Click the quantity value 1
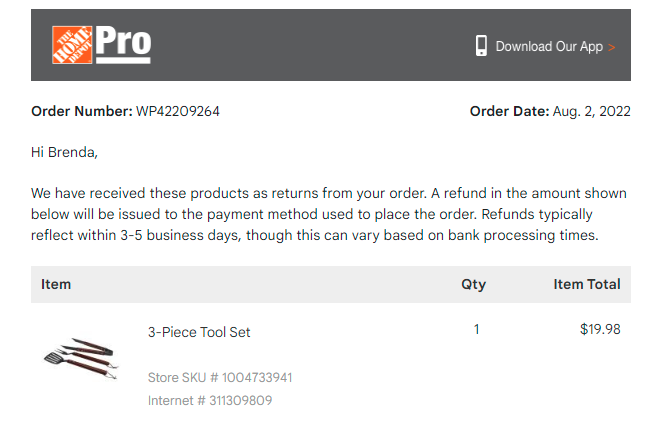 point(476,329)
